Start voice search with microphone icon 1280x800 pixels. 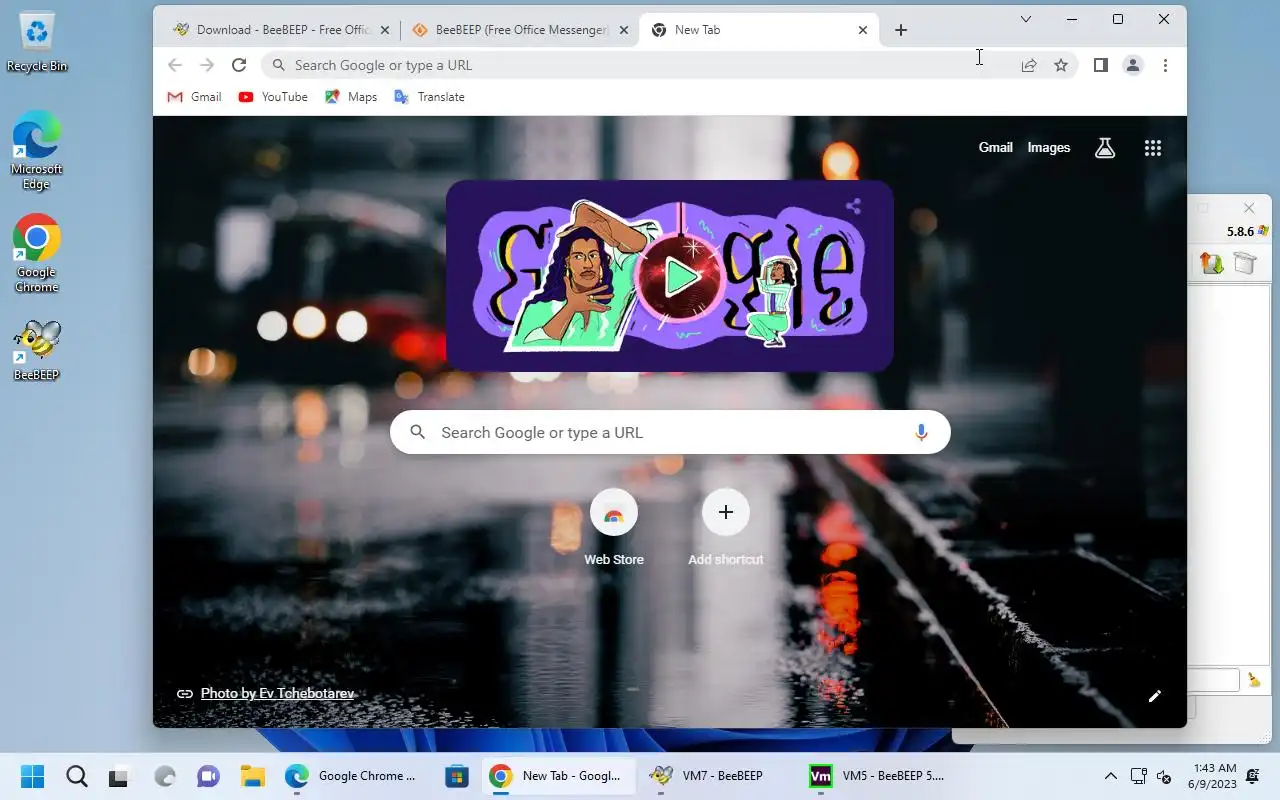pos(921,432)
